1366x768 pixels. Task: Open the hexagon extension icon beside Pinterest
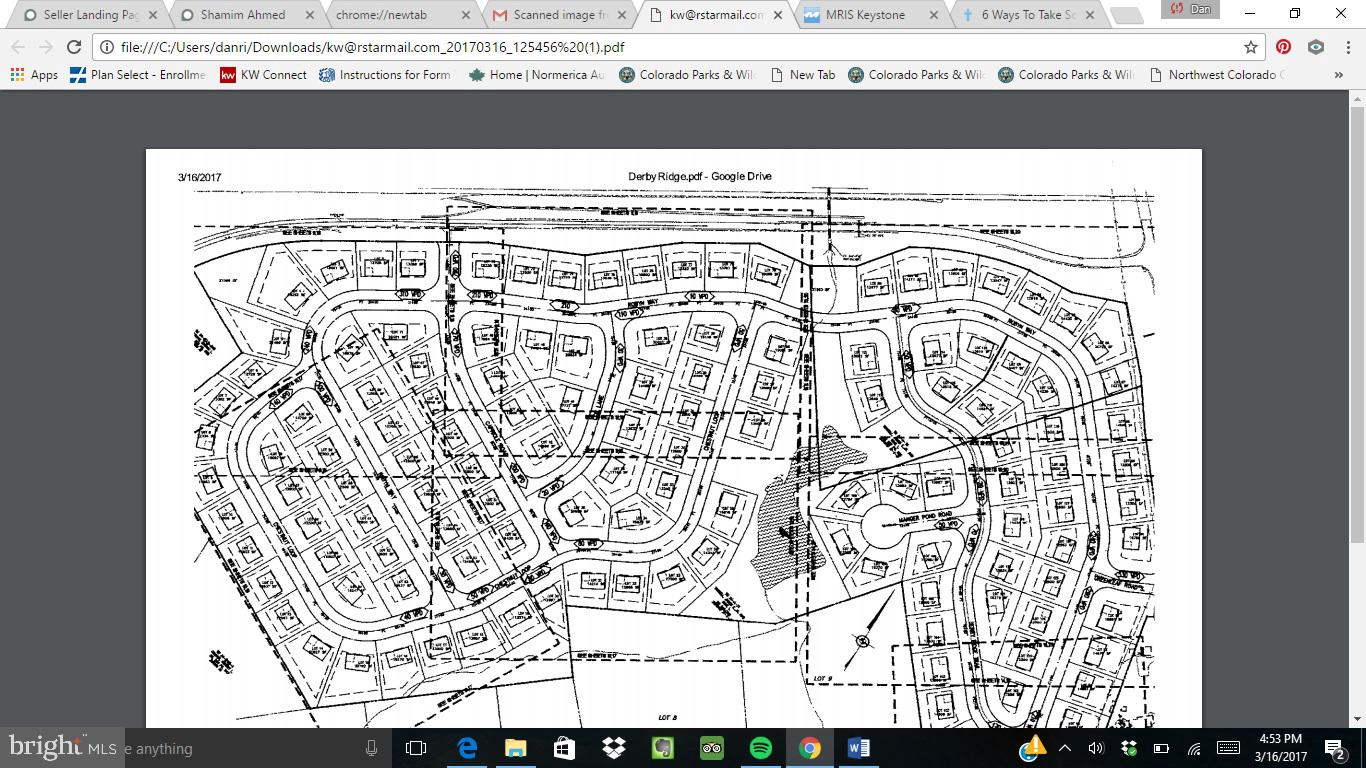click(1316, 47)
